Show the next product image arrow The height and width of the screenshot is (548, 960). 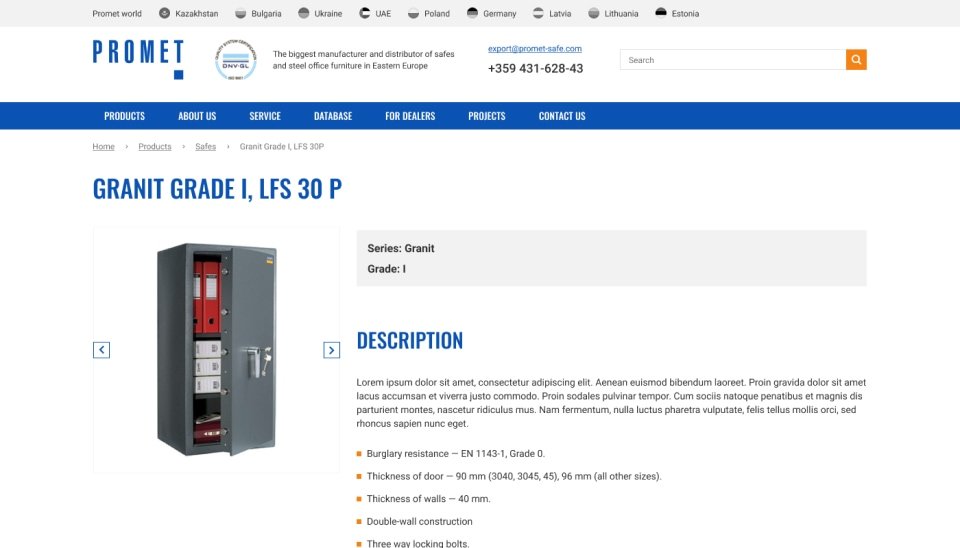coord(331,350)
